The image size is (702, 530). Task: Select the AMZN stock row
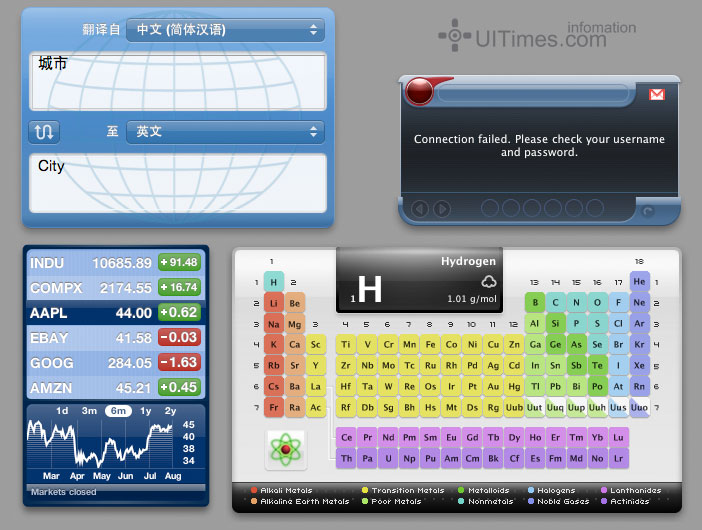[x=116, y=387]
